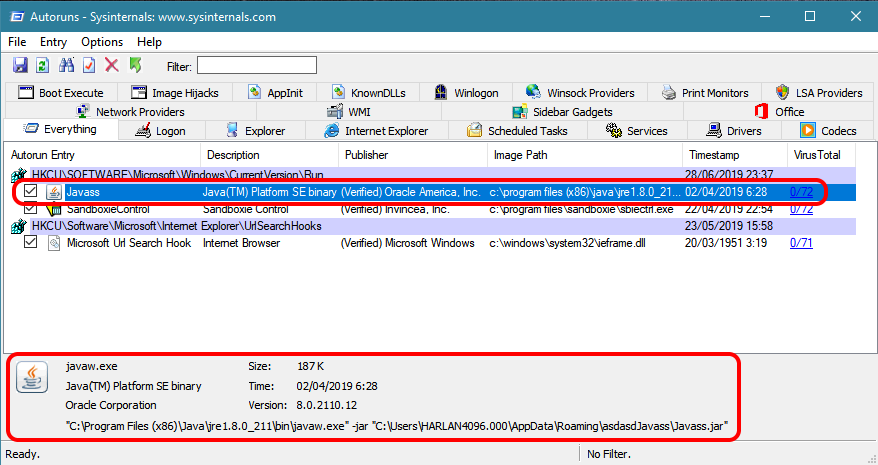Click the green arrow toolbar icon
The width and height of the screenshot is (878, 465).
136,65
